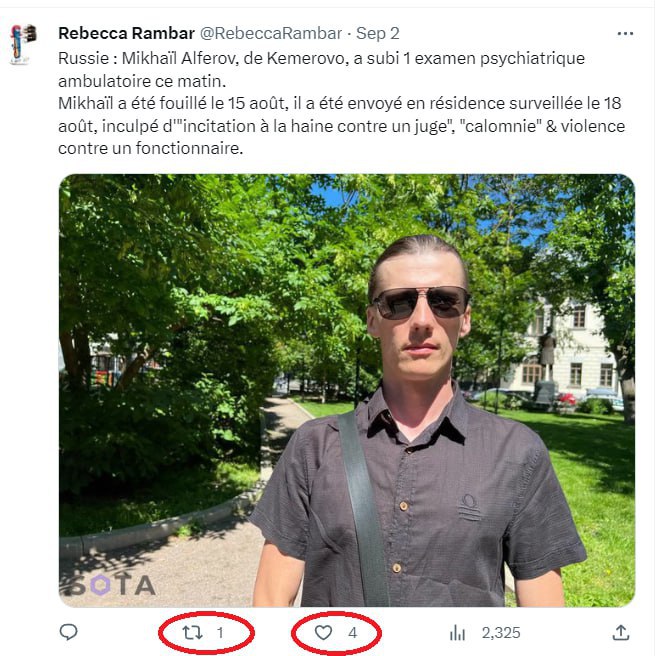
Task: Click the retweet count number 1
Action: (x=220, y=633)
